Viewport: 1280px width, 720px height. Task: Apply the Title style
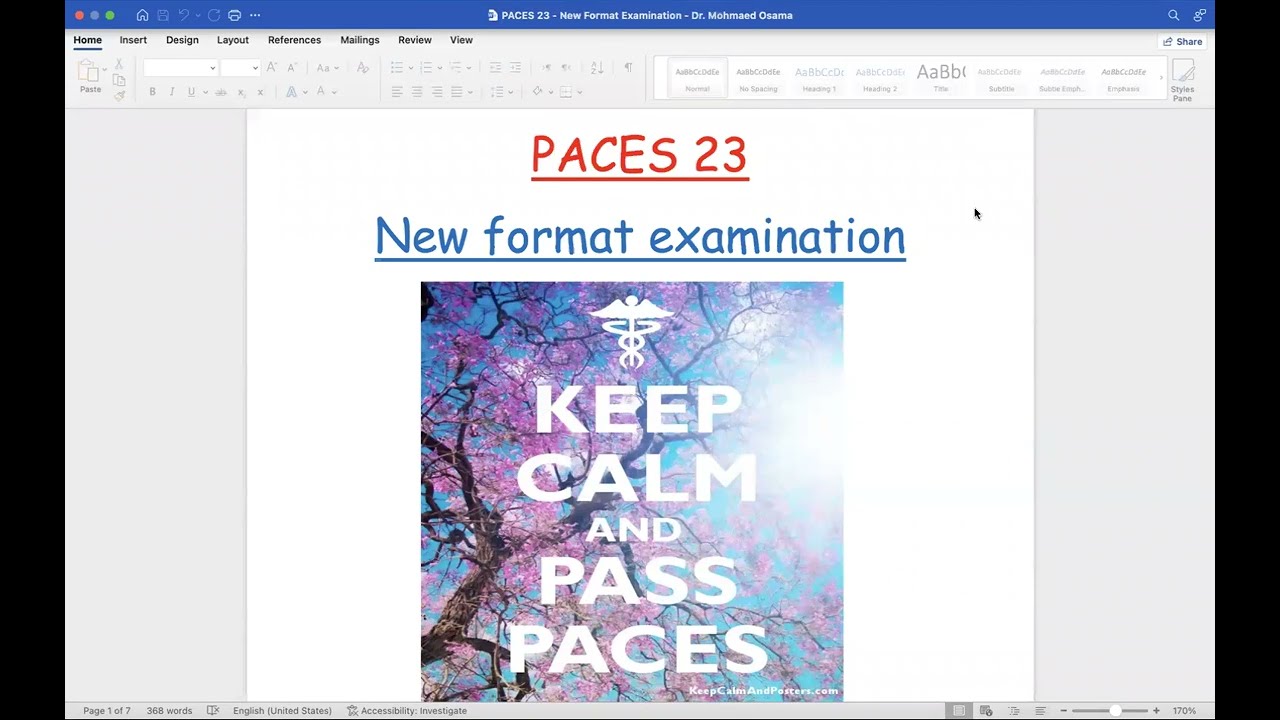tap(941, 78)
